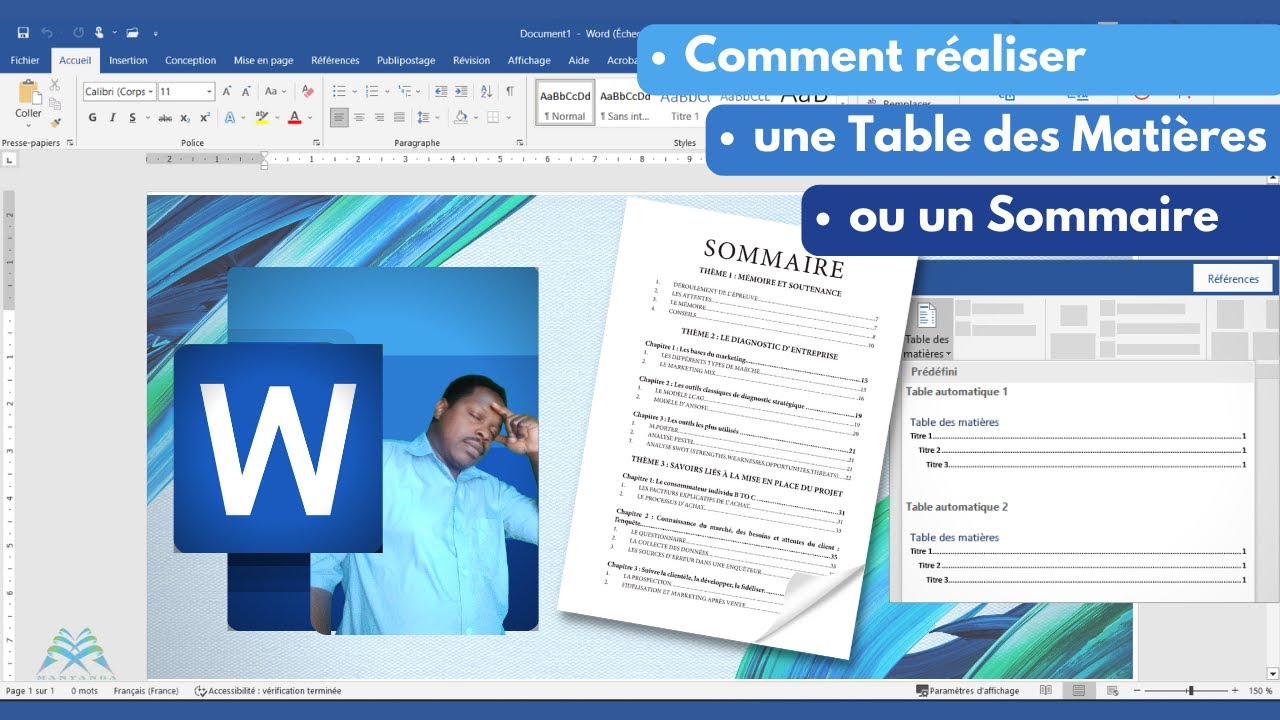Toggle superscript x² formatting
Screen dimensions: 1280x720
pyautogui.click(x=205, y=117)
